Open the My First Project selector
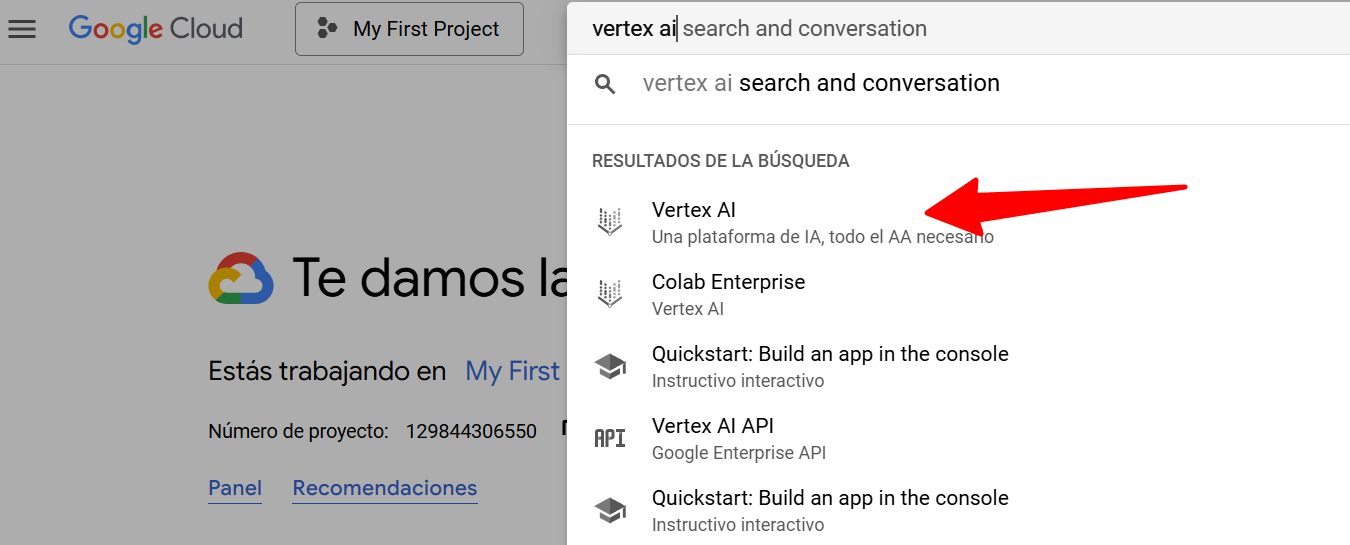The image size is (1350, 545). click(x=409, y=29)
